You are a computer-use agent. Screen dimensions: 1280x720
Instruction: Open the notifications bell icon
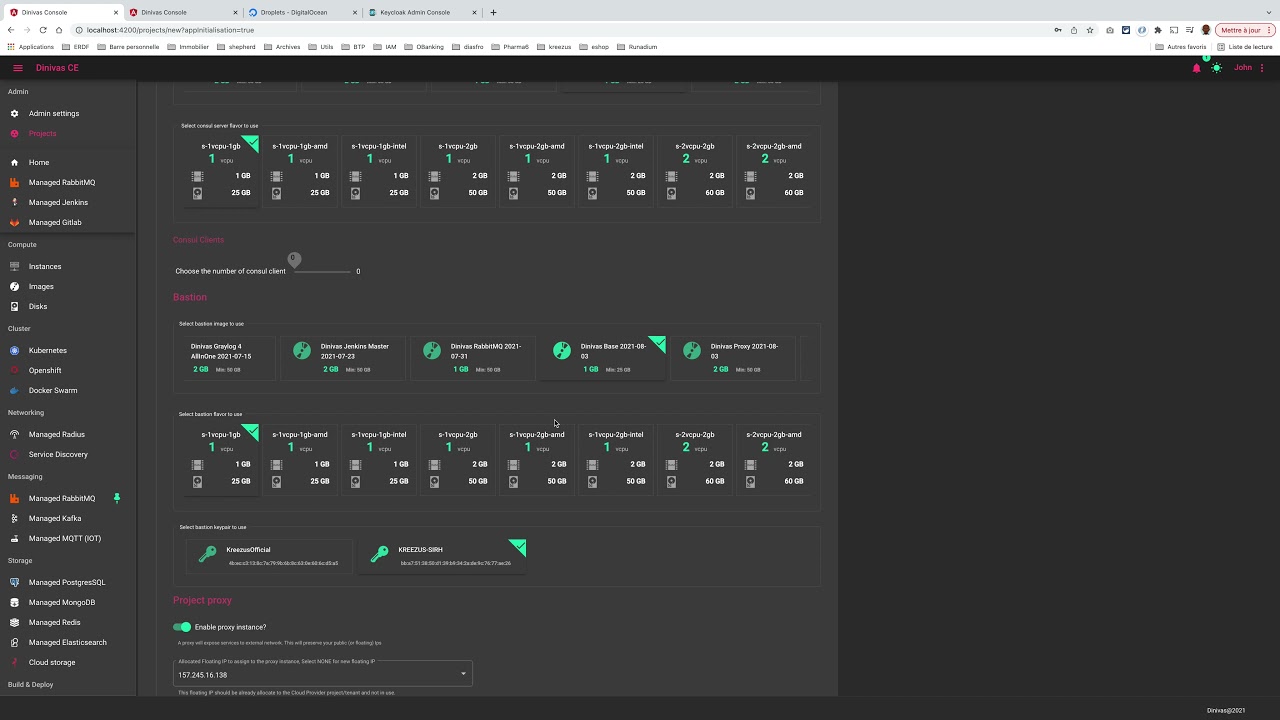tap(1196, 68)
